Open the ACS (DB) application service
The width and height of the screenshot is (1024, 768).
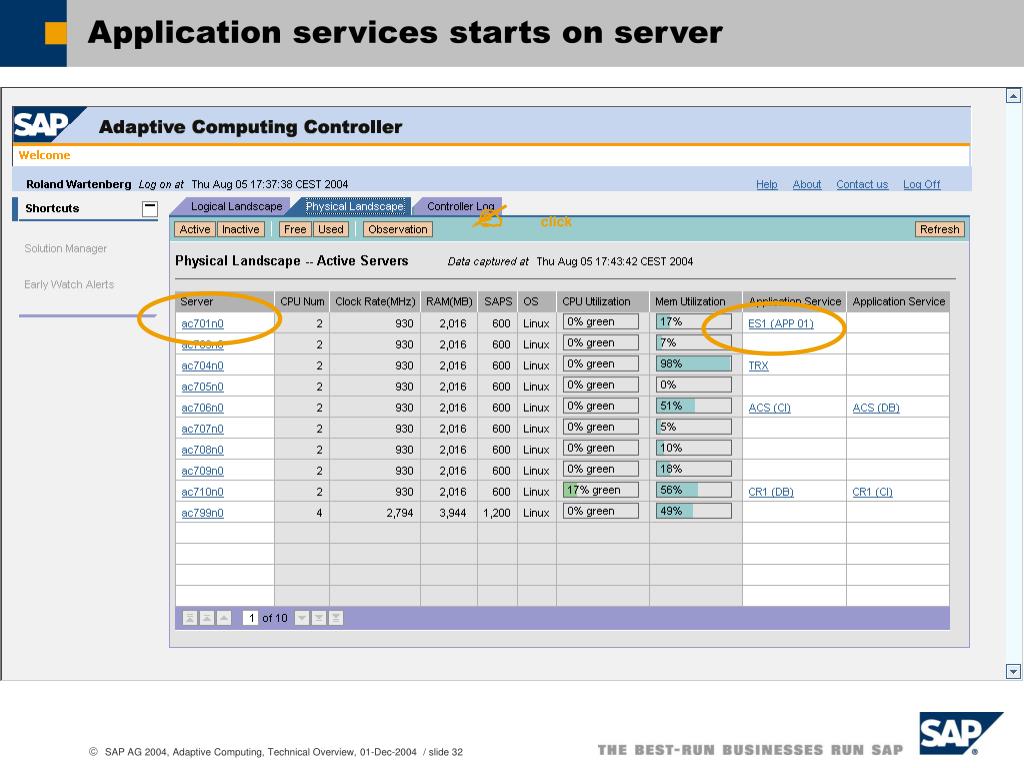click(876, 408)
